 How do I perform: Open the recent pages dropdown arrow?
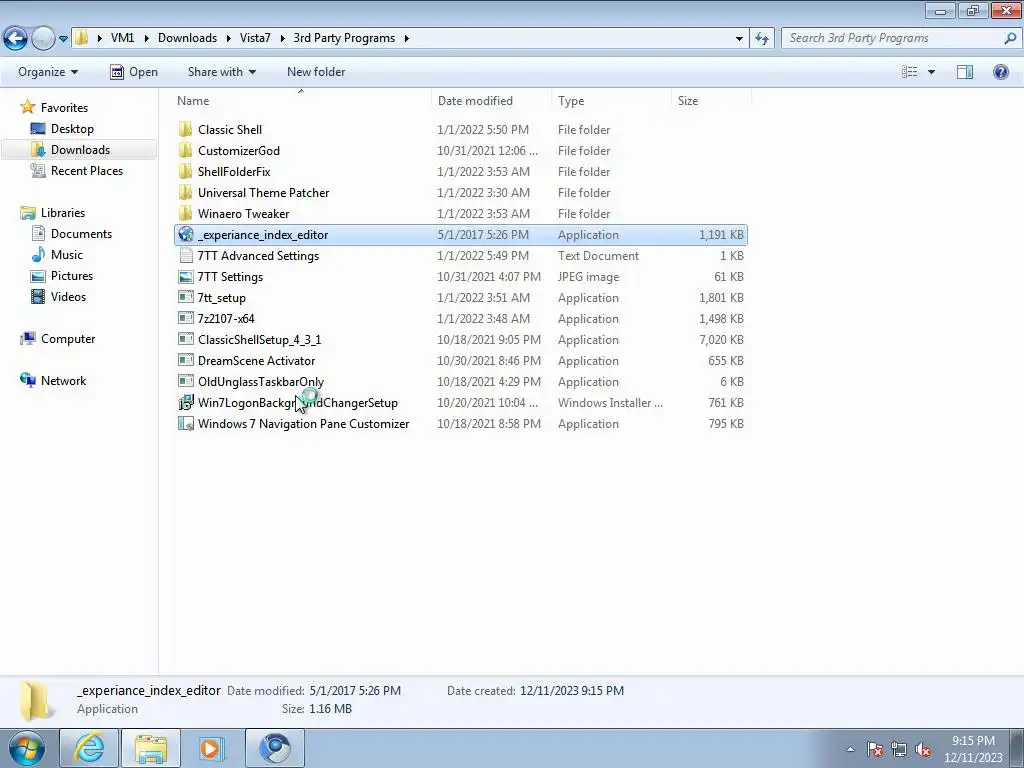pyautogui.click(x=63, y=39)
